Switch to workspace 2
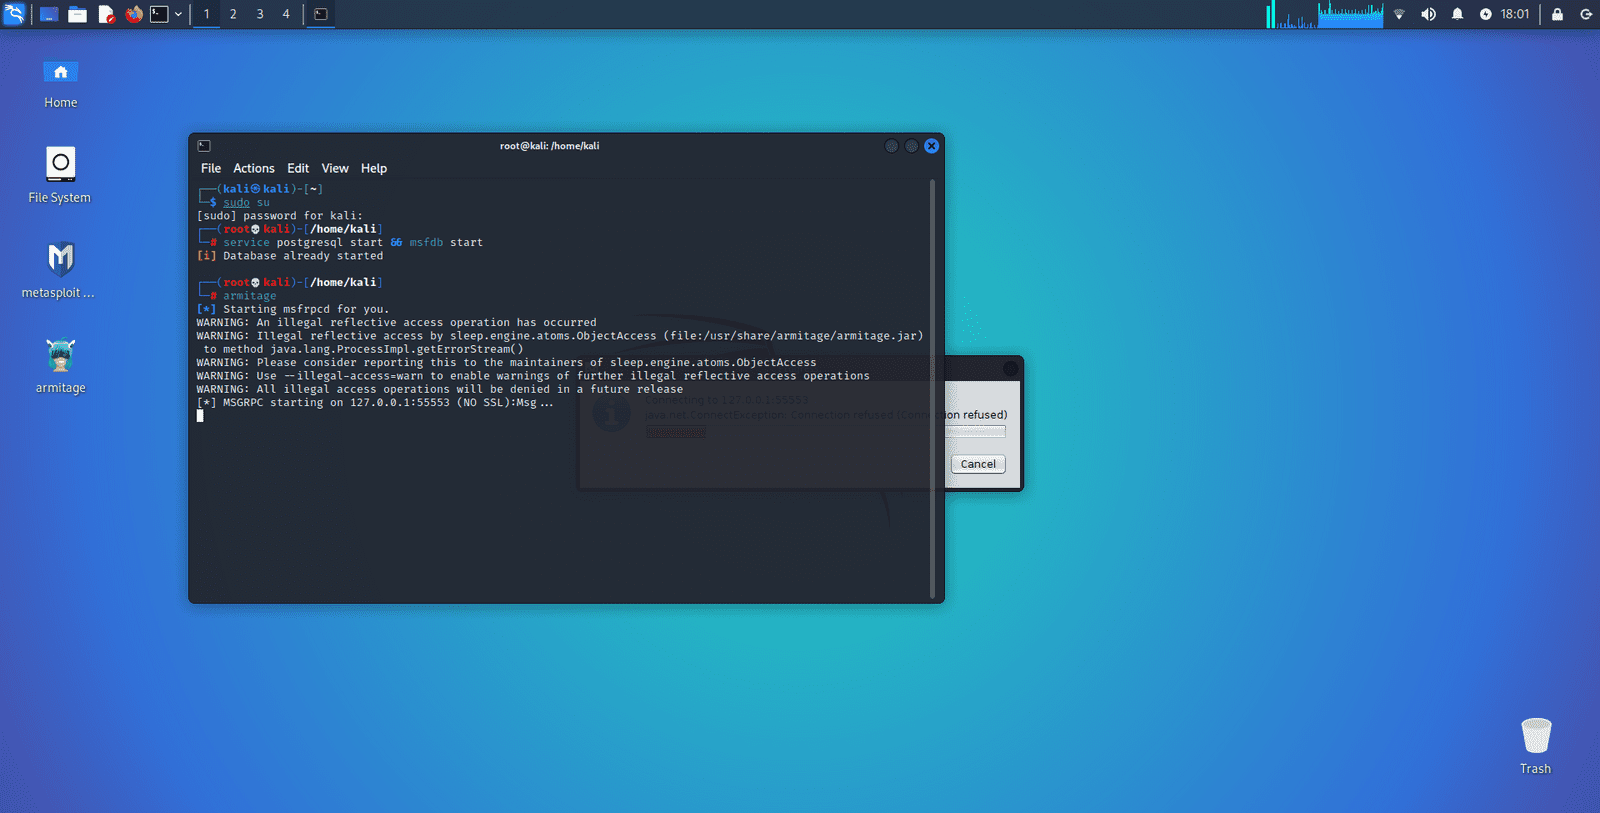This screenshot has height=813, width=1600. click(233, 14)
